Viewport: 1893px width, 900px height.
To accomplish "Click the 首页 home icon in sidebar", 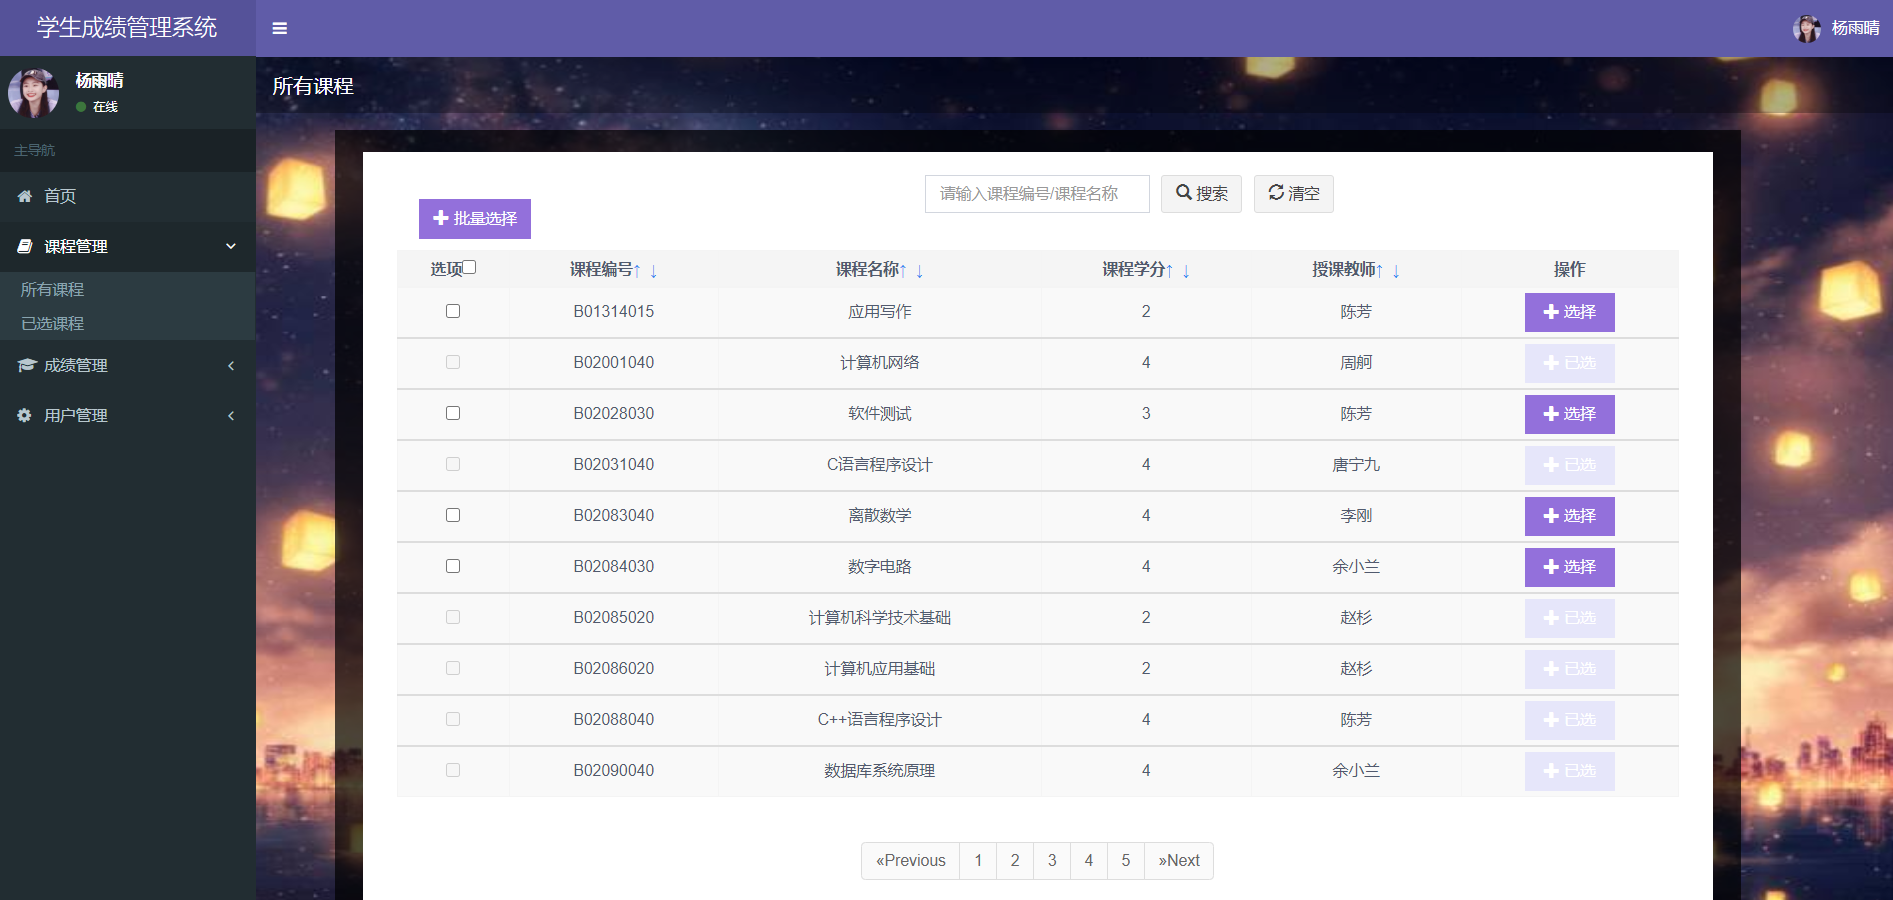I will click(25, 196).
